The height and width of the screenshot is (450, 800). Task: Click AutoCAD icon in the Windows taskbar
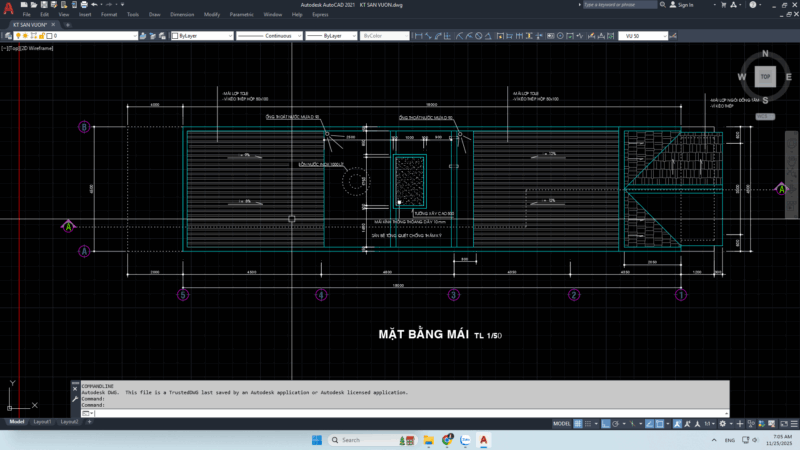[483, 440]
